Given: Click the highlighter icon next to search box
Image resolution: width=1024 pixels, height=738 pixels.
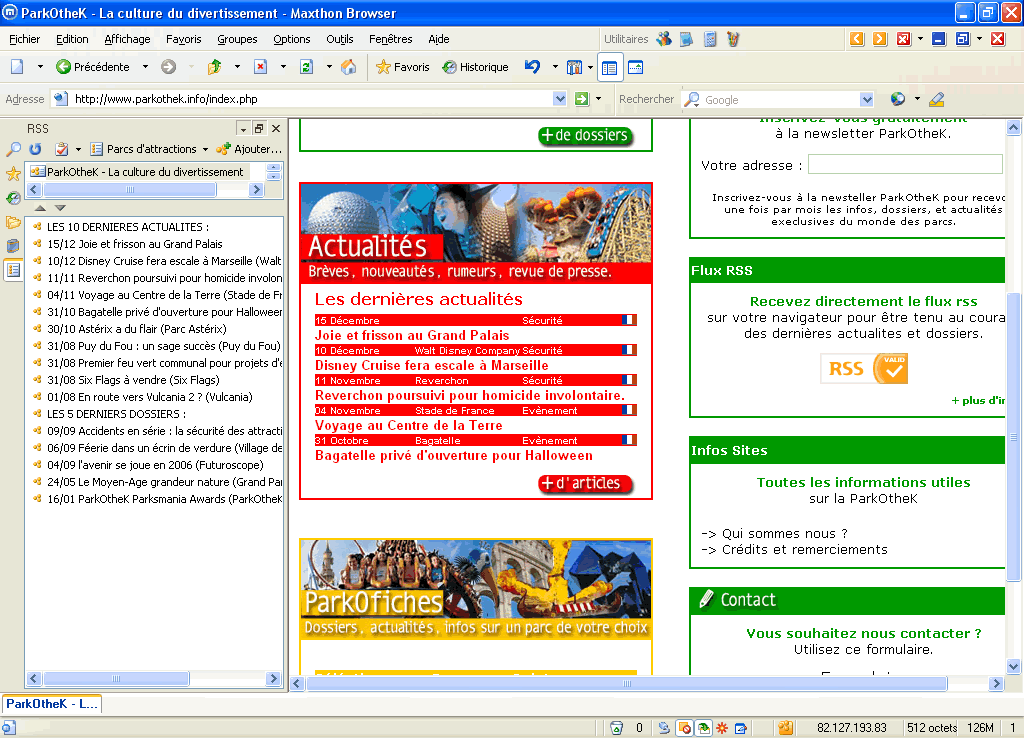Looking at the screenshot, I should [936, 99].
